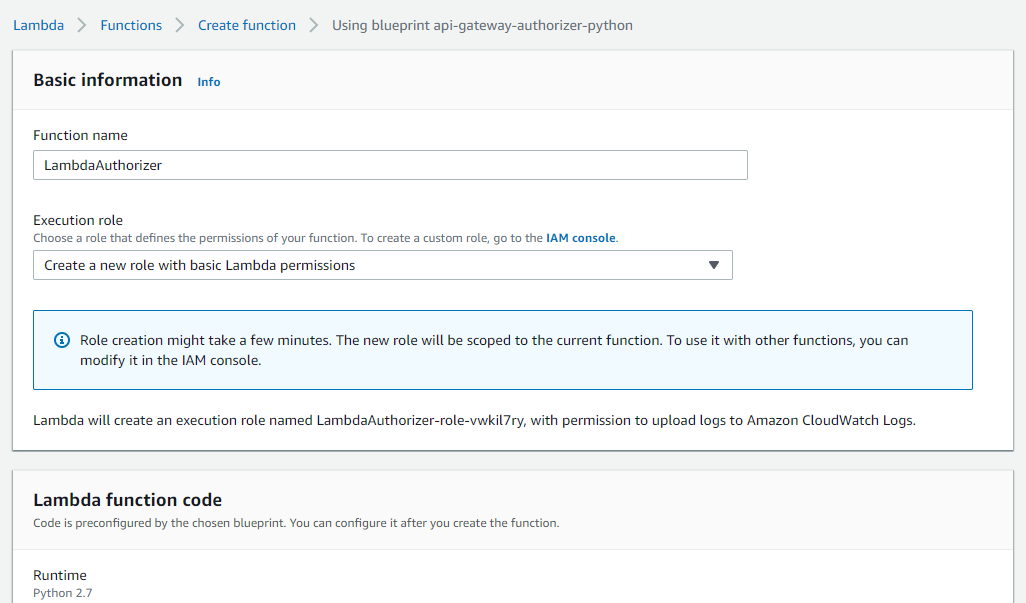
Task: Click the chevron separator after Create function
Action: [314, 25]
